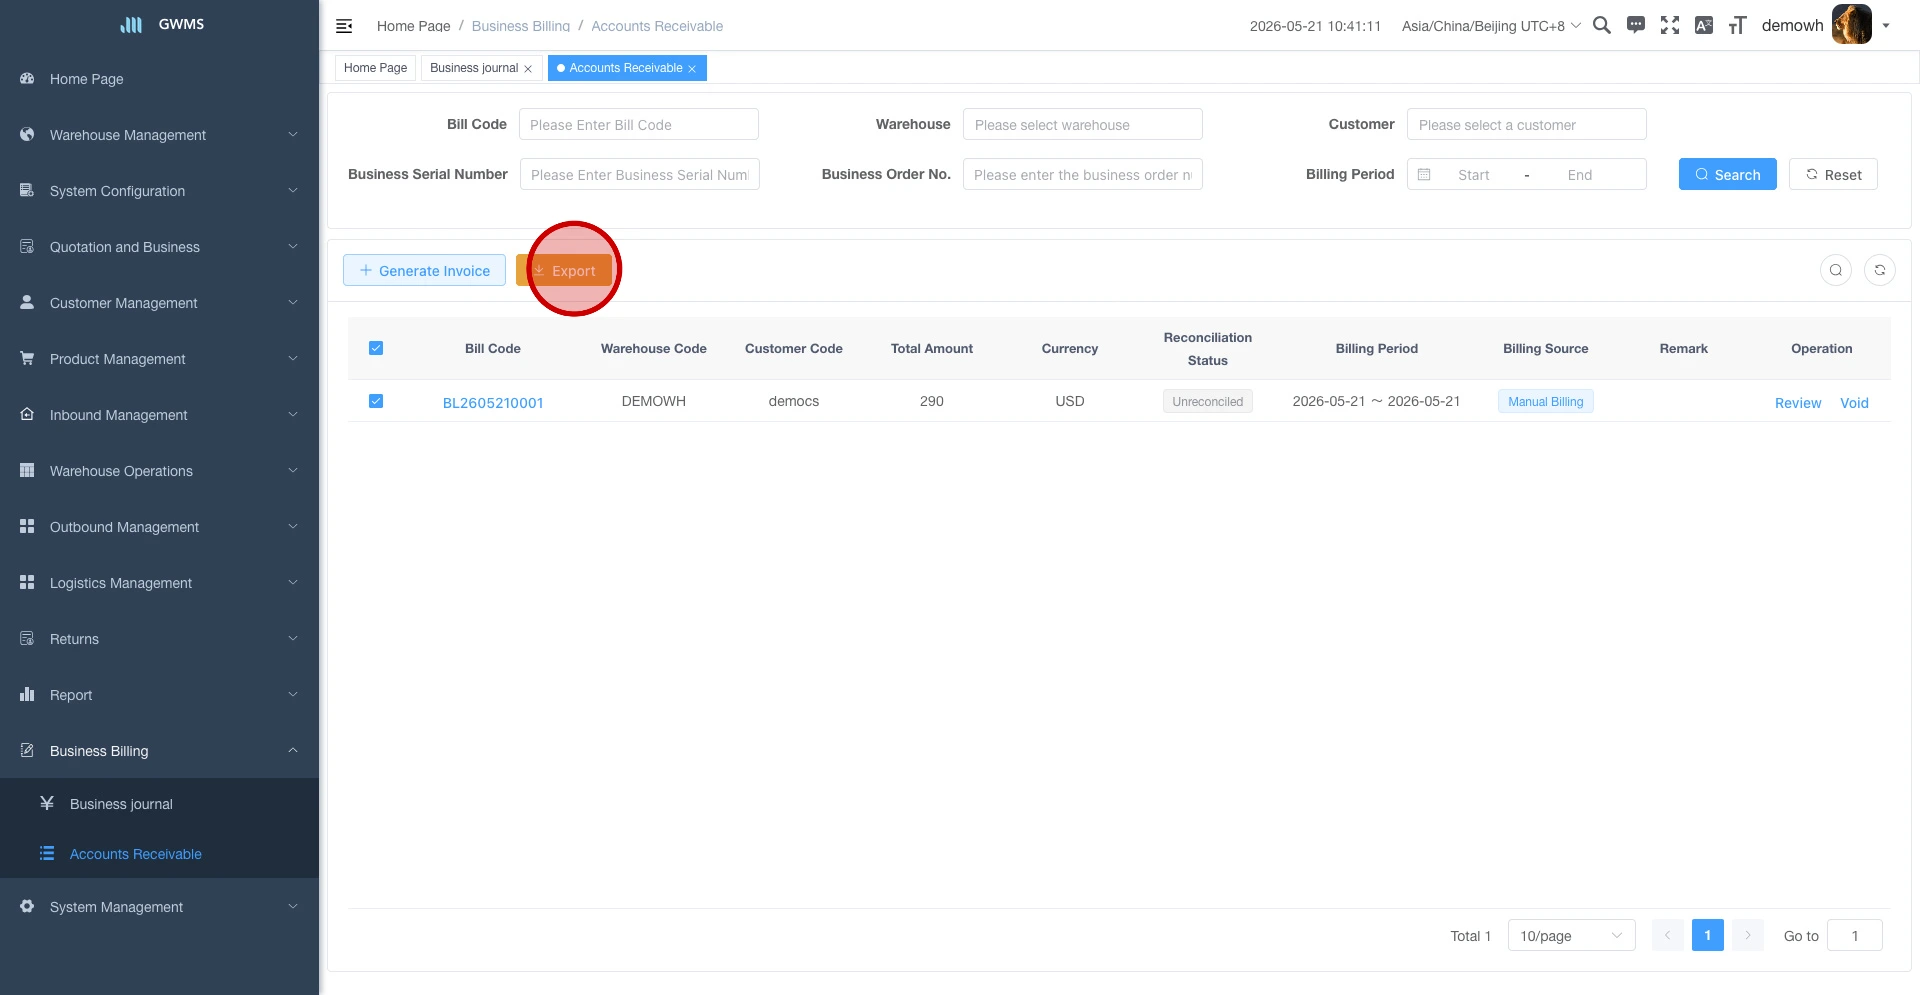Expand Warehouse Operations menu
This screenshot has width=1920, height=995.
(x=160, y=471)
